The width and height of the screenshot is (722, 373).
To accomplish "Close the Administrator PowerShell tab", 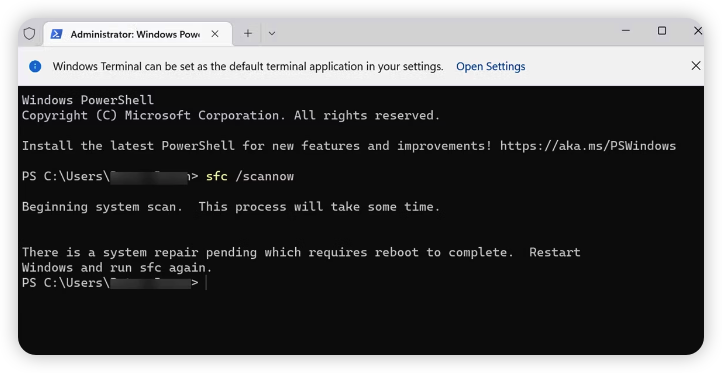I will (x=215, y=34).
